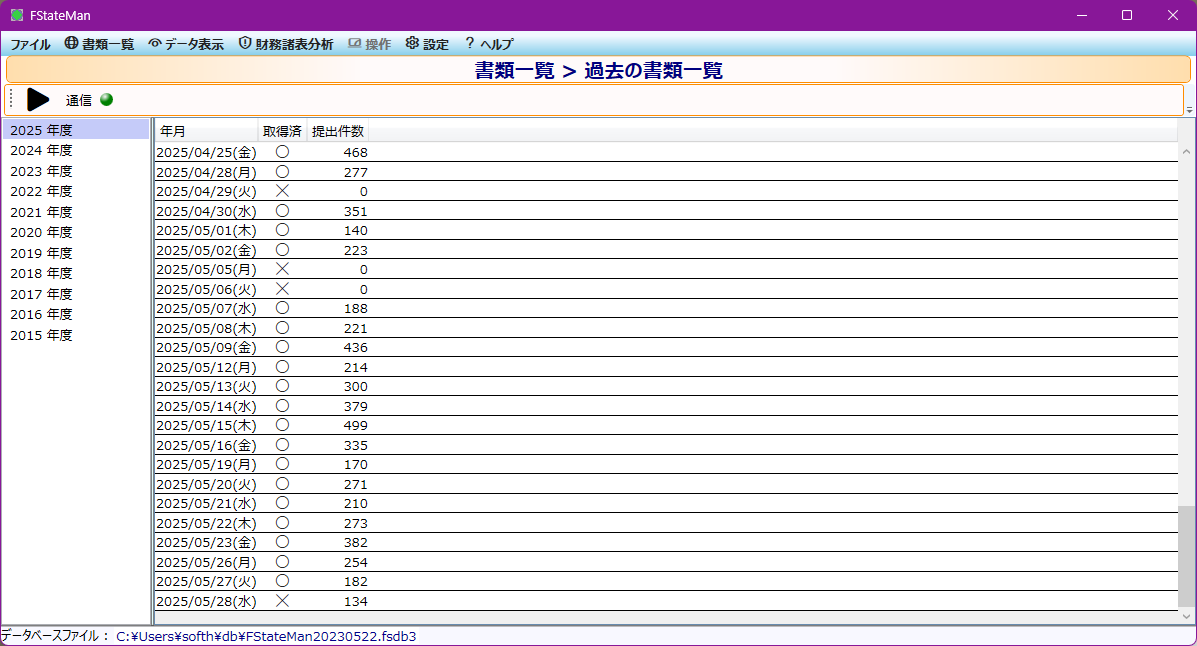The height and width of the screenshot is (646, 1197).
Task: Sort by the 提出件数 column header
Action: tap(338, 131)
